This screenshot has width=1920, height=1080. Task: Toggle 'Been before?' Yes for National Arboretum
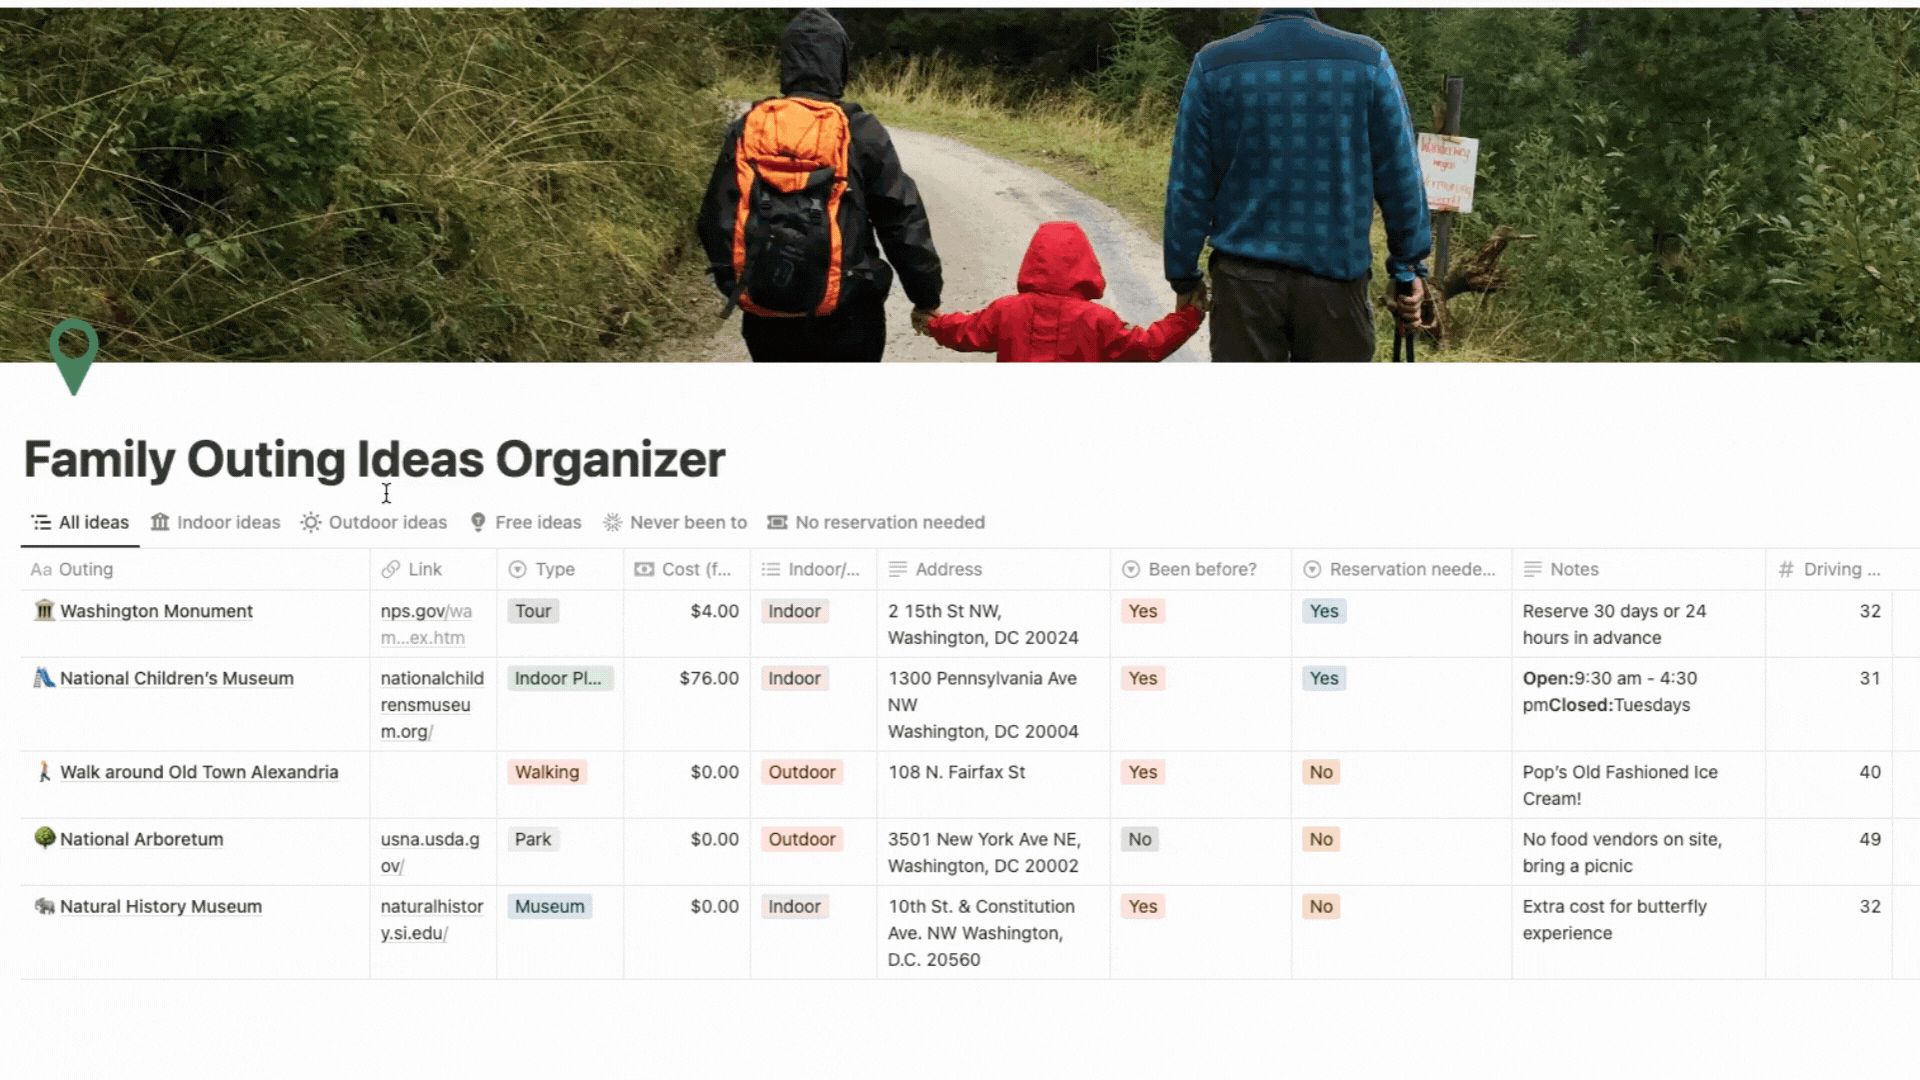(x=1138, y=839)
